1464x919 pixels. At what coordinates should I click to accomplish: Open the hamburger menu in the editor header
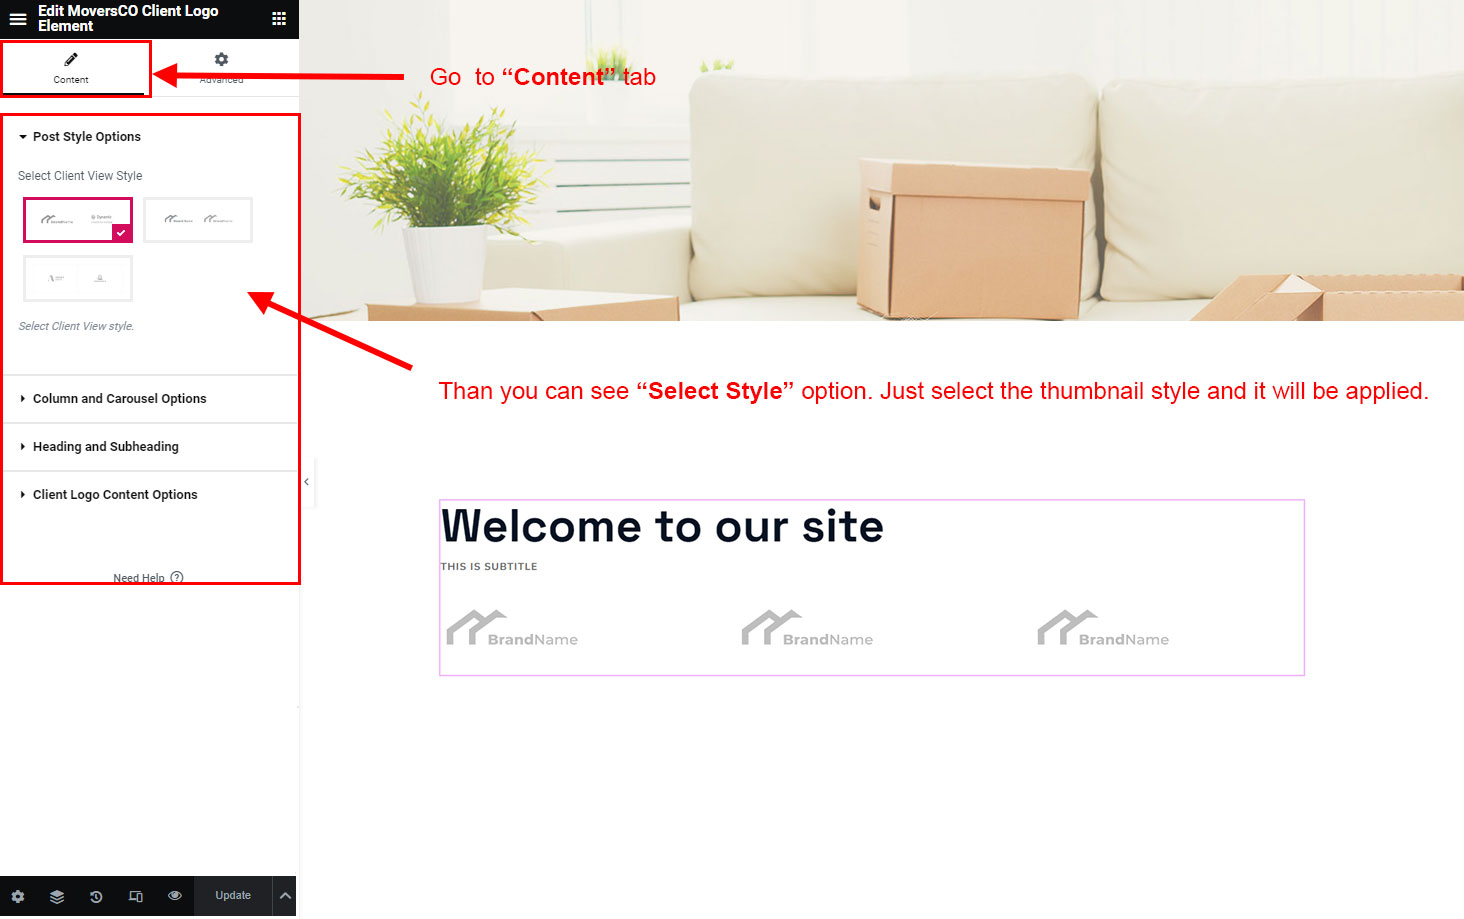click(x=18, y=19)
